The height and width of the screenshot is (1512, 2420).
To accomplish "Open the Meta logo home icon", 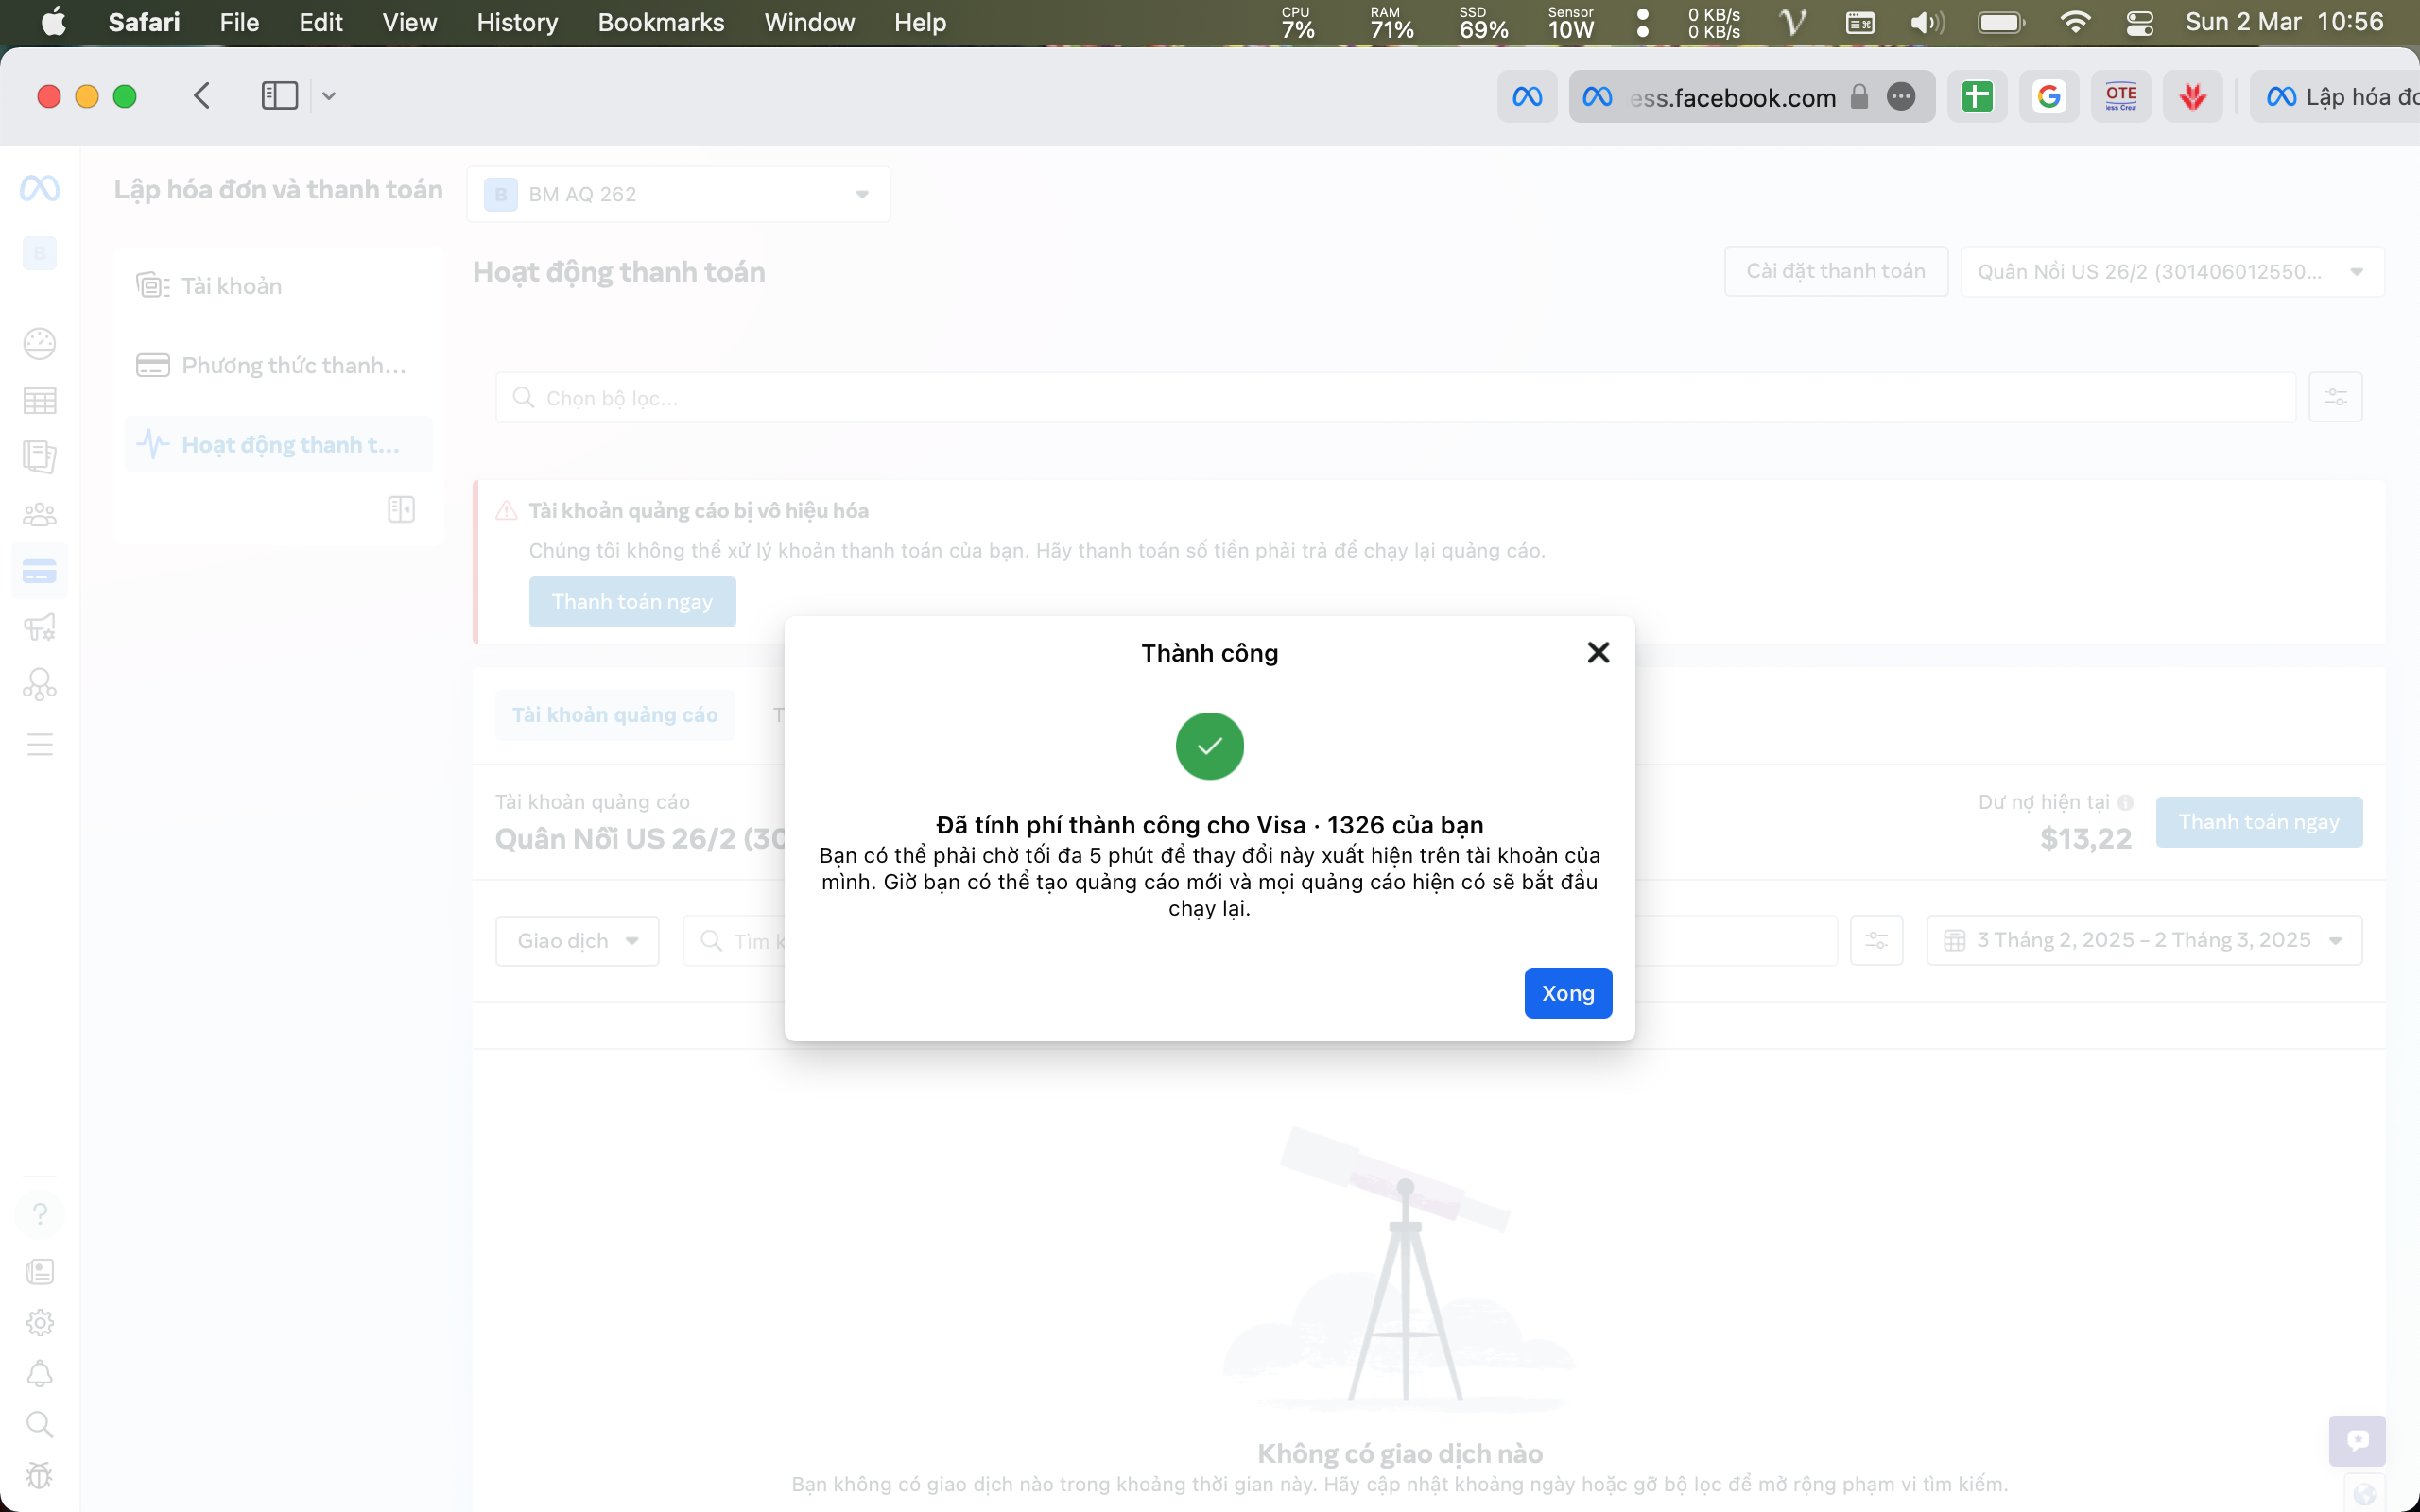I will 40,188.
